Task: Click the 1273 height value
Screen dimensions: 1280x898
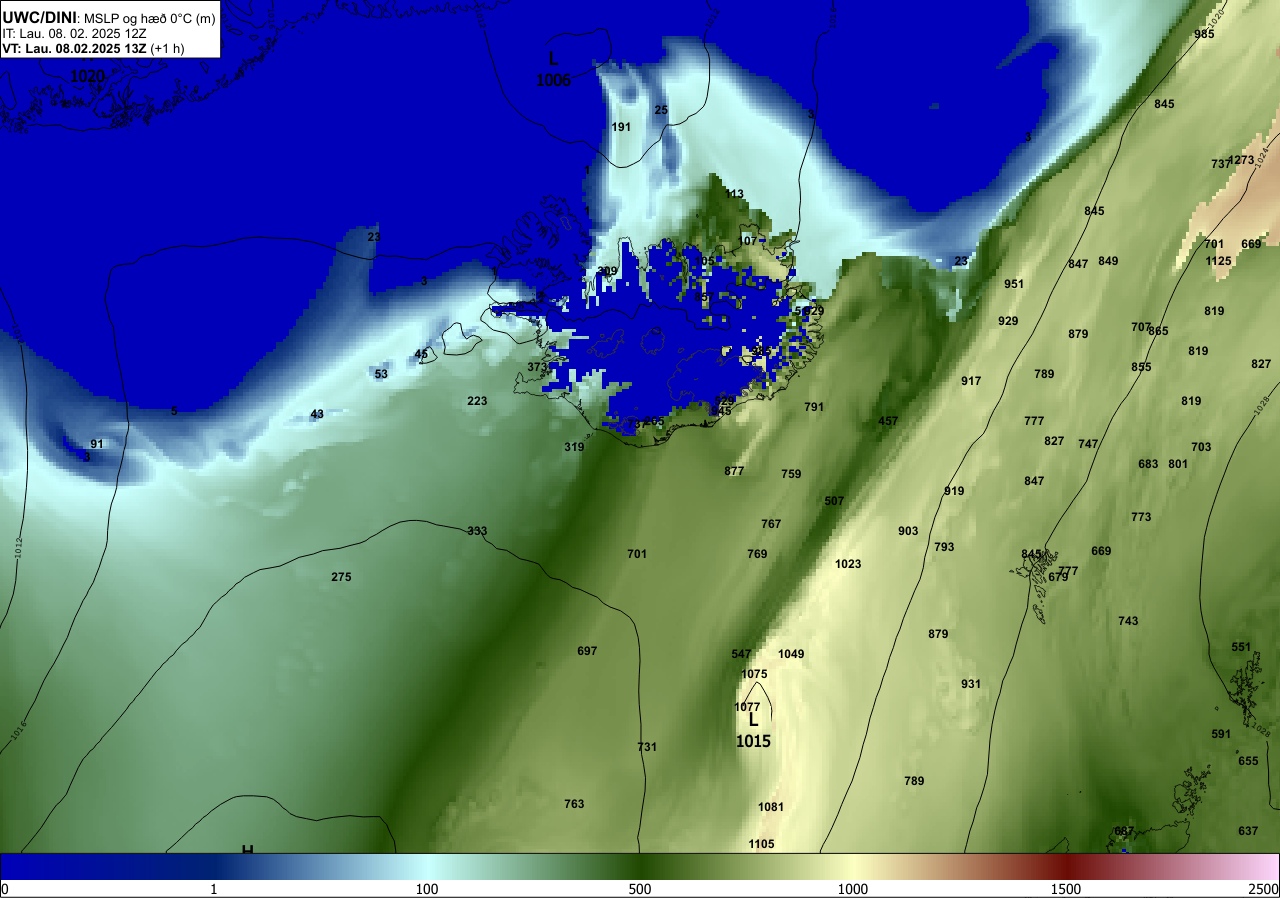Action: [1241, 160]
